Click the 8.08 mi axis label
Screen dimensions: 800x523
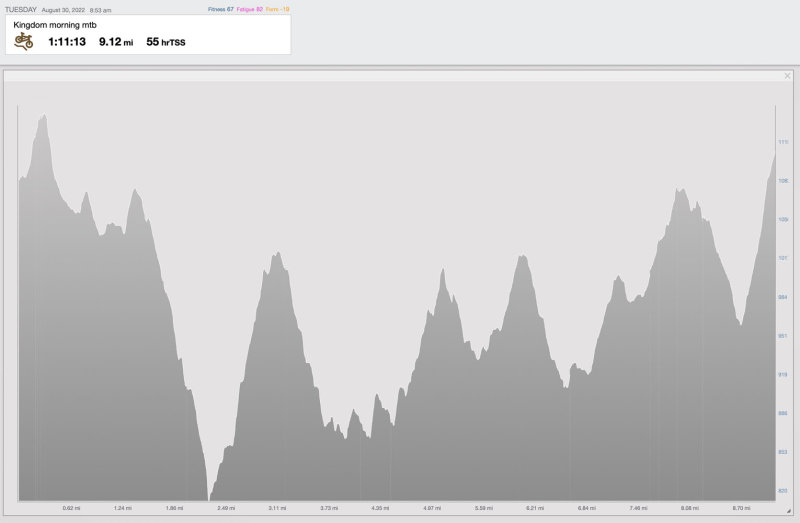[689, 508]
